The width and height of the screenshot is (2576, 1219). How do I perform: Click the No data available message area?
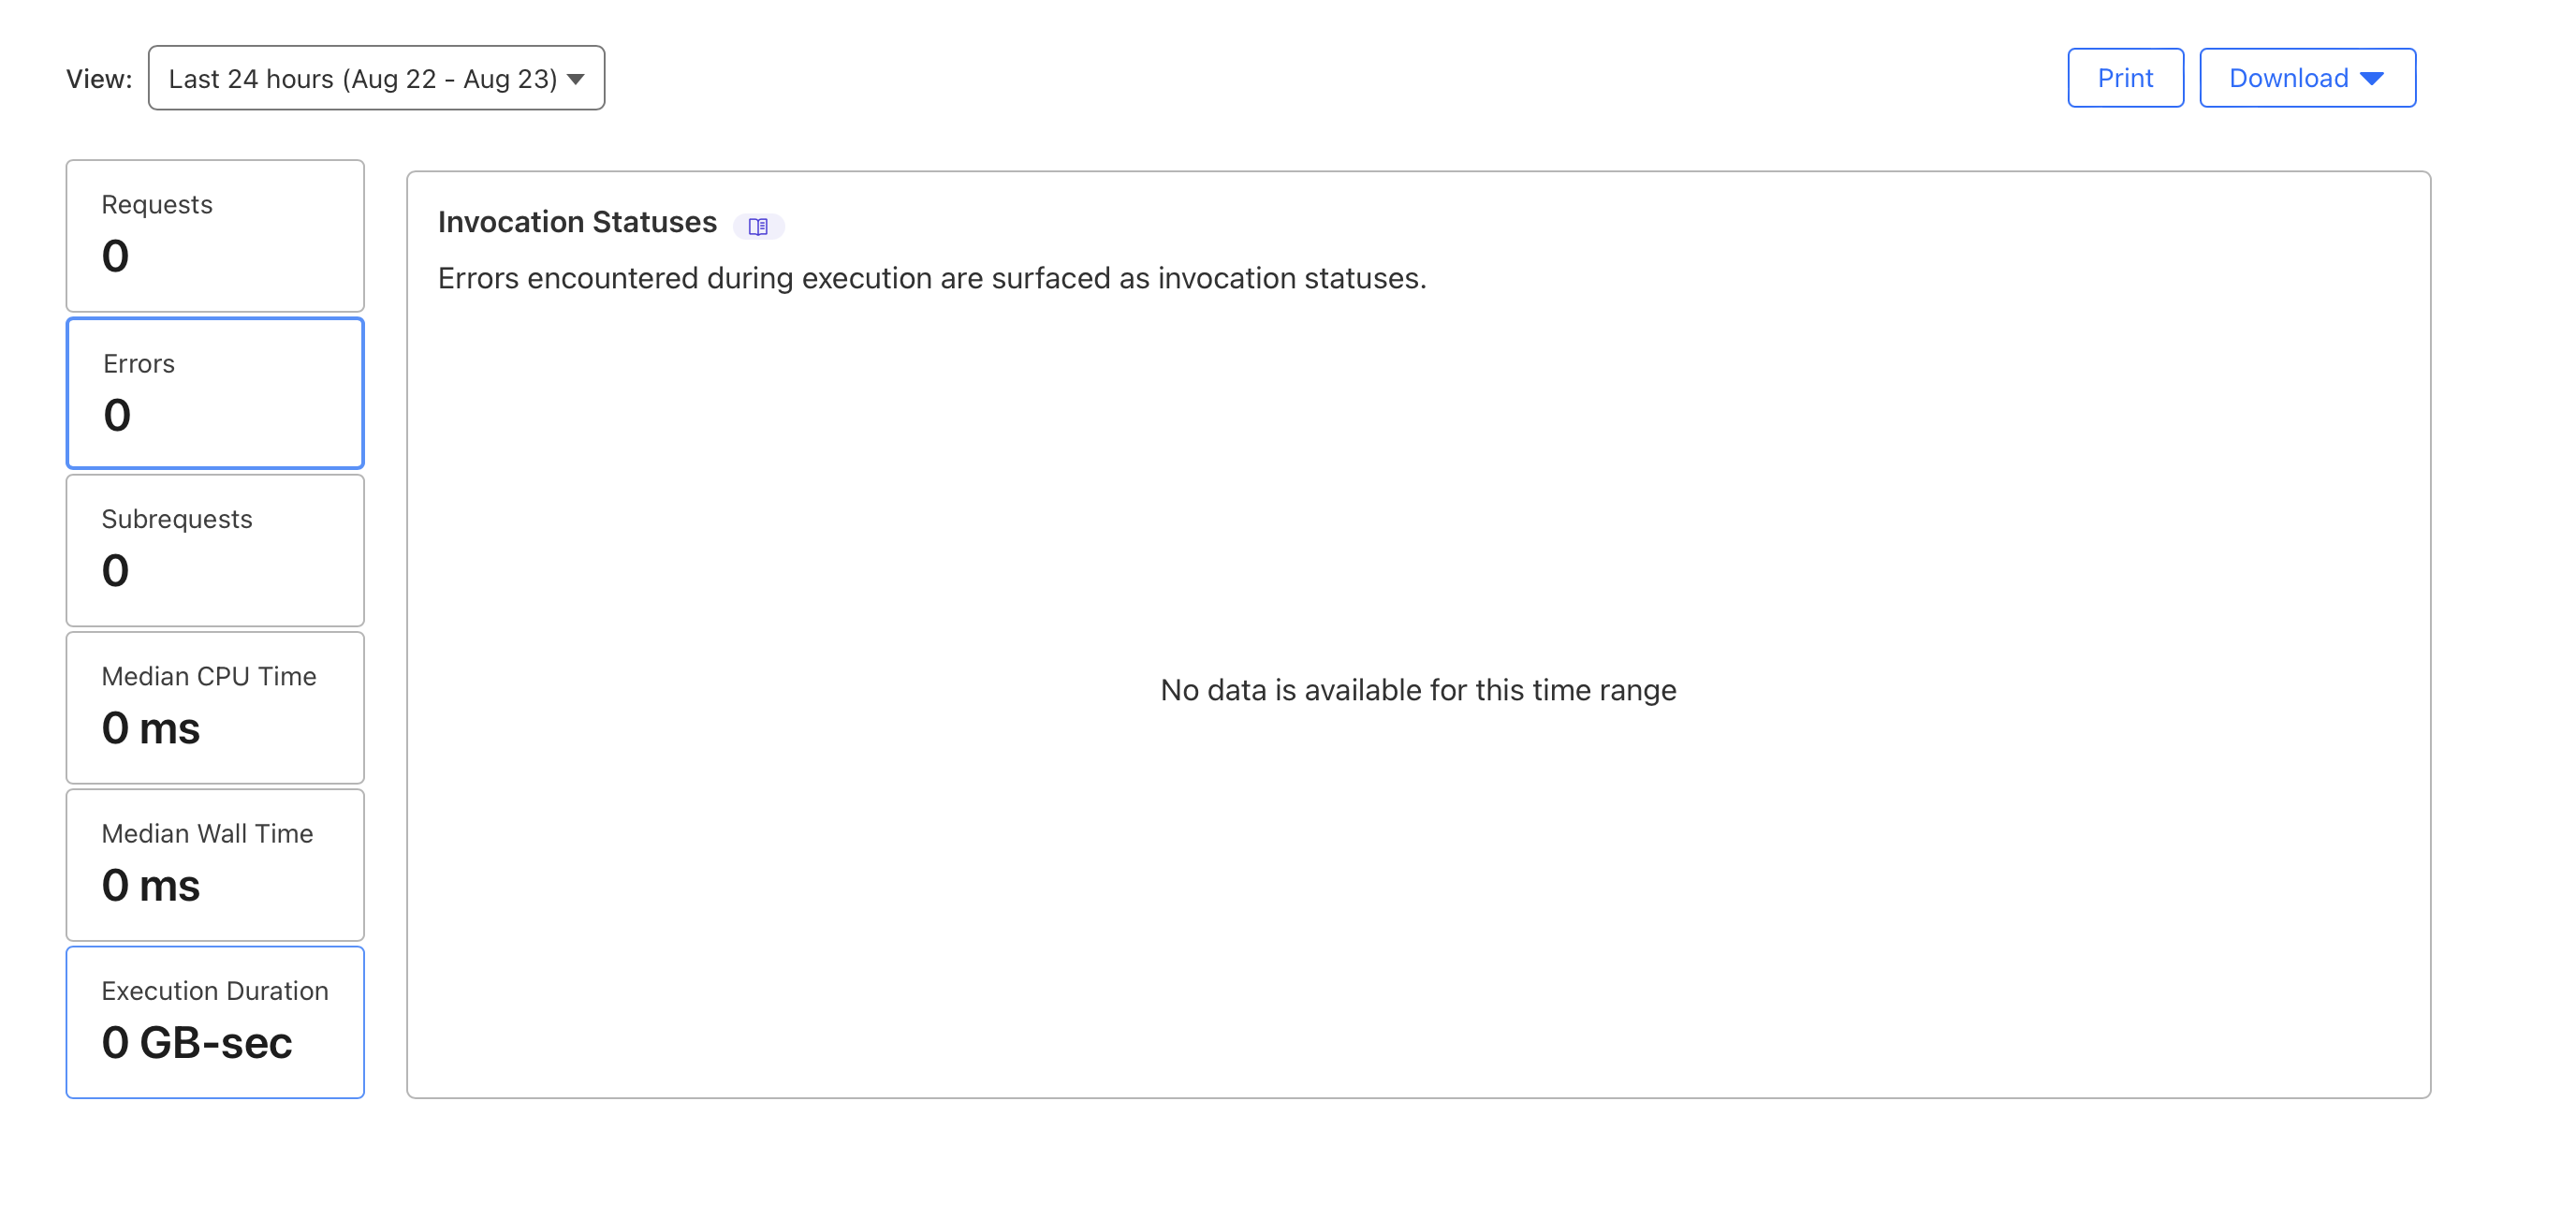point(1417,689)
